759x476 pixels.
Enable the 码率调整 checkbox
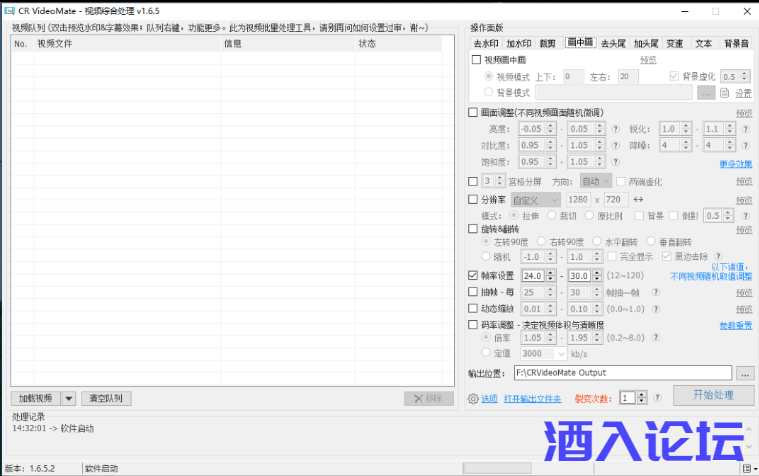[x=474, y=324]
